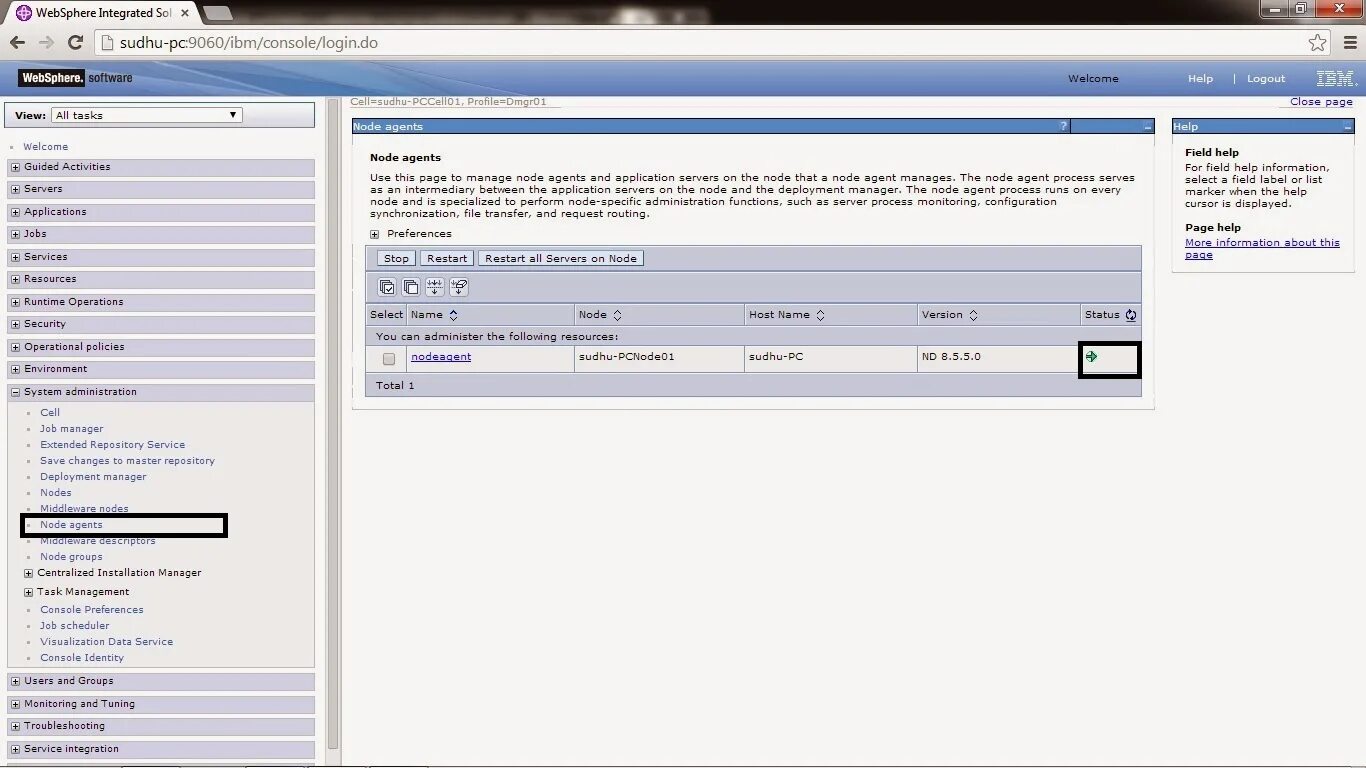
Task: Click the Clear Filter Value icon
Action: [459, 287]
